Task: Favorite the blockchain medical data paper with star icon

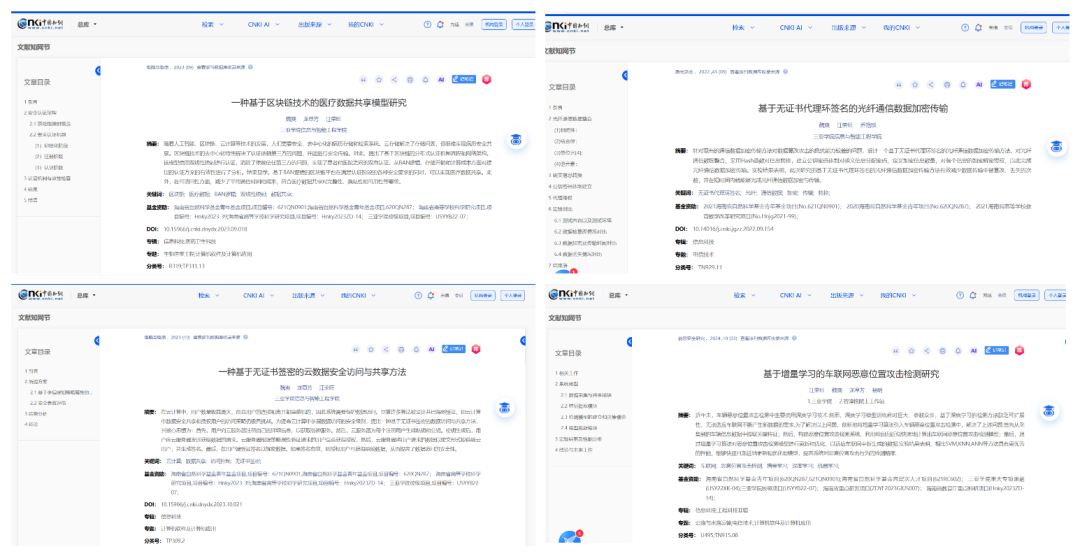Action: click(378, 79)
